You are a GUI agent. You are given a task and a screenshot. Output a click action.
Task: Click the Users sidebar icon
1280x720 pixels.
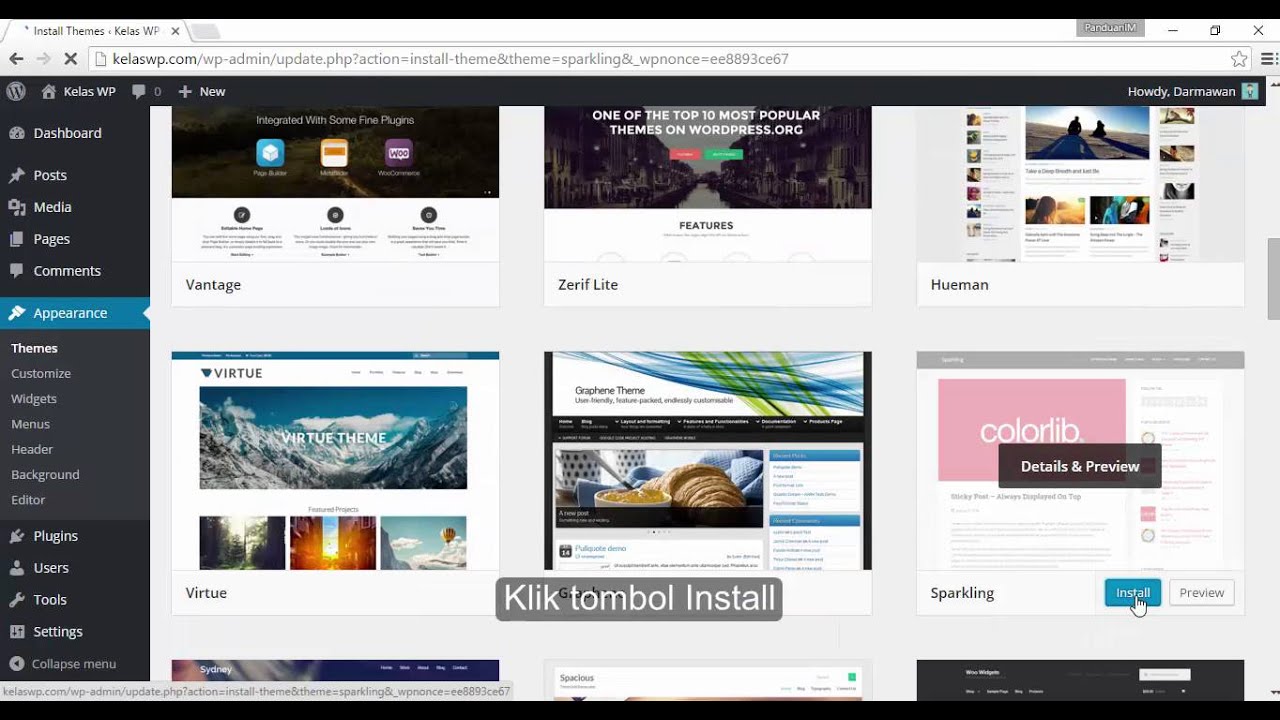pos(16,568)
